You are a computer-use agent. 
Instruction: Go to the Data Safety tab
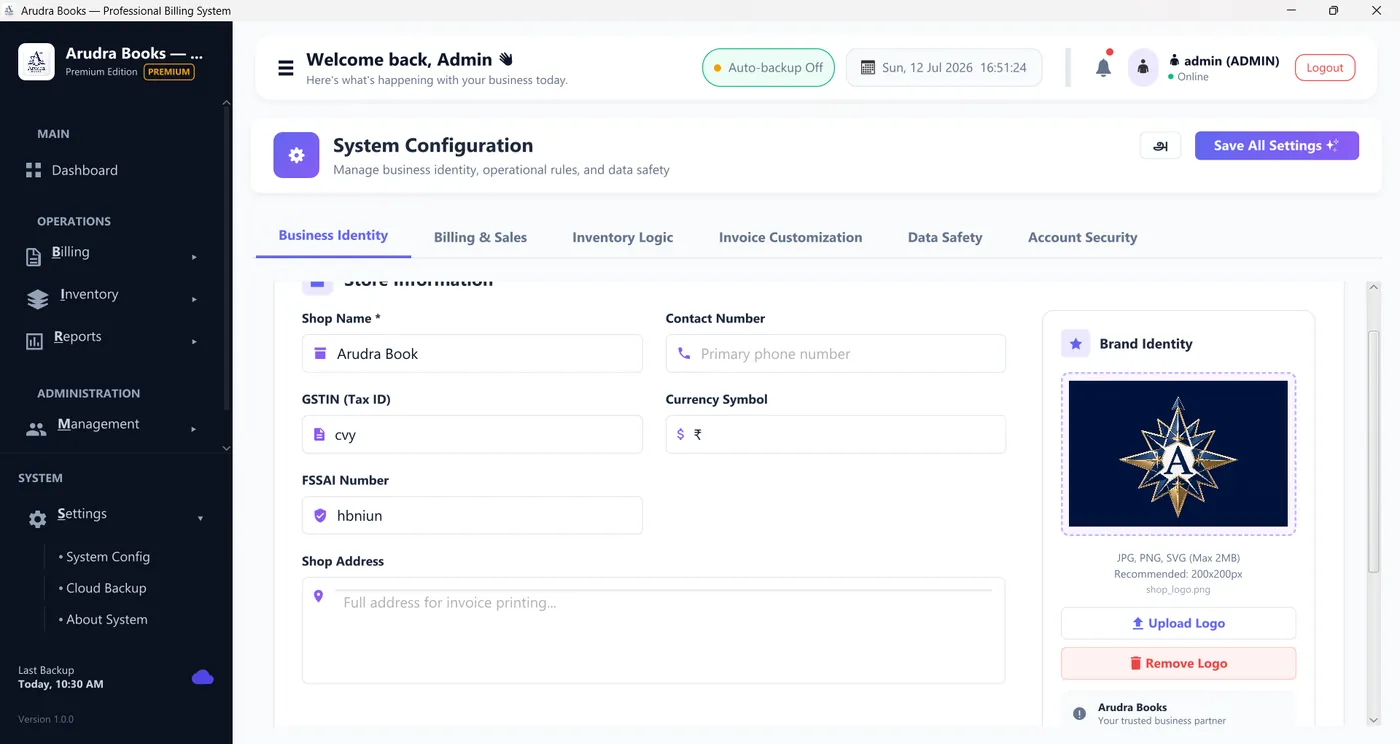coord(945,238)
